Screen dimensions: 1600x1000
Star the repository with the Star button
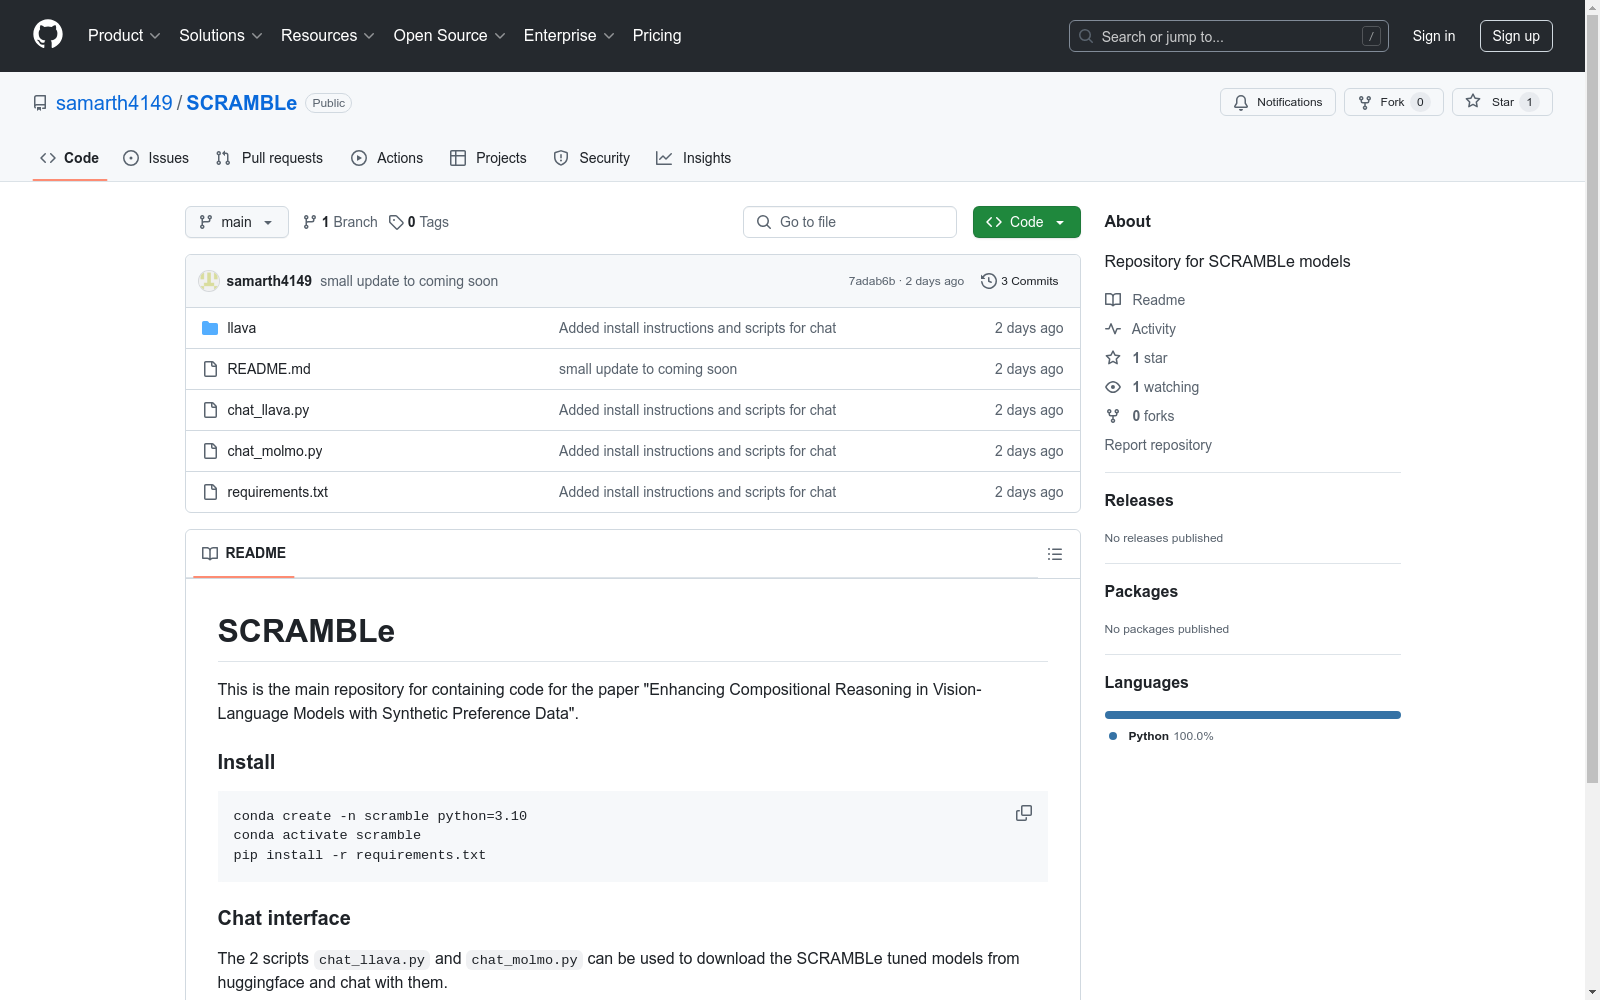click(1502, 102)
